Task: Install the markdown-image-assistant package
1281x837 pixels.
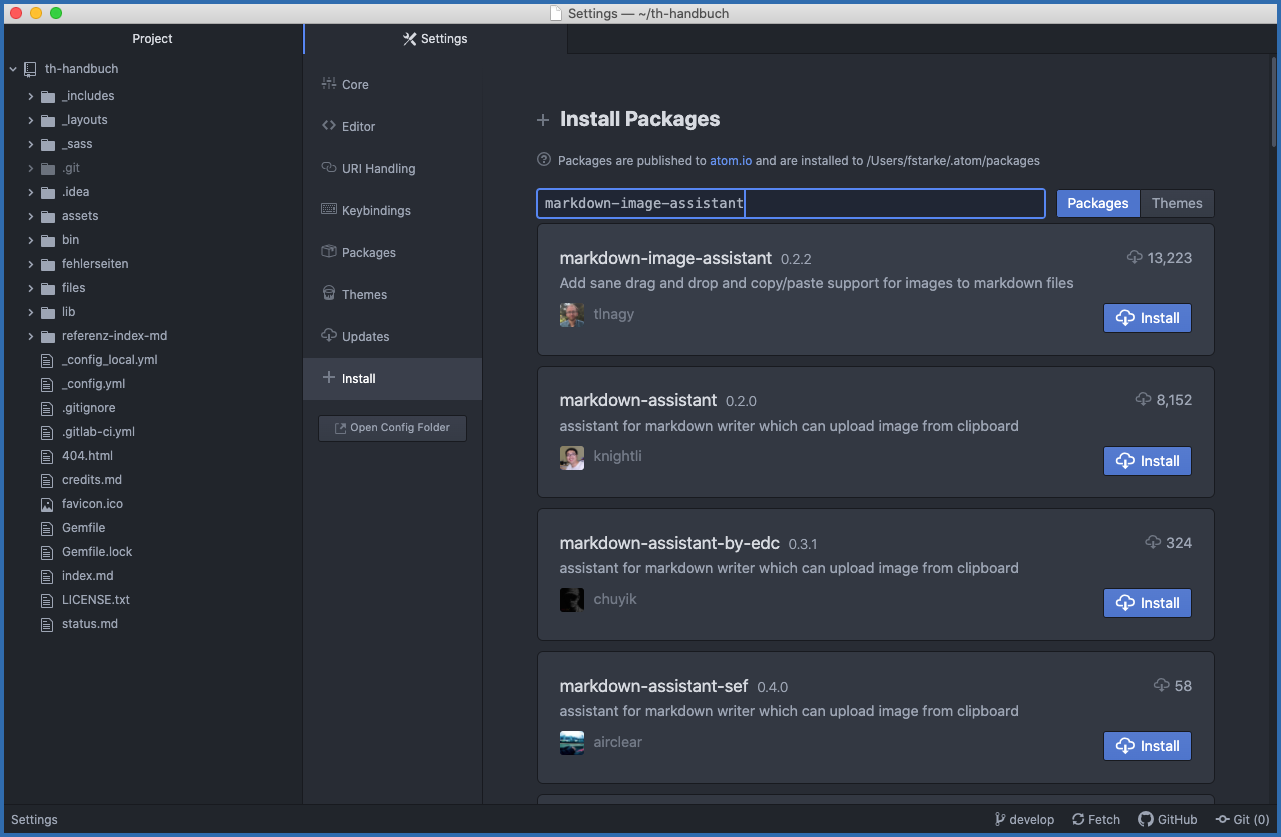Action: point(1147,317)
